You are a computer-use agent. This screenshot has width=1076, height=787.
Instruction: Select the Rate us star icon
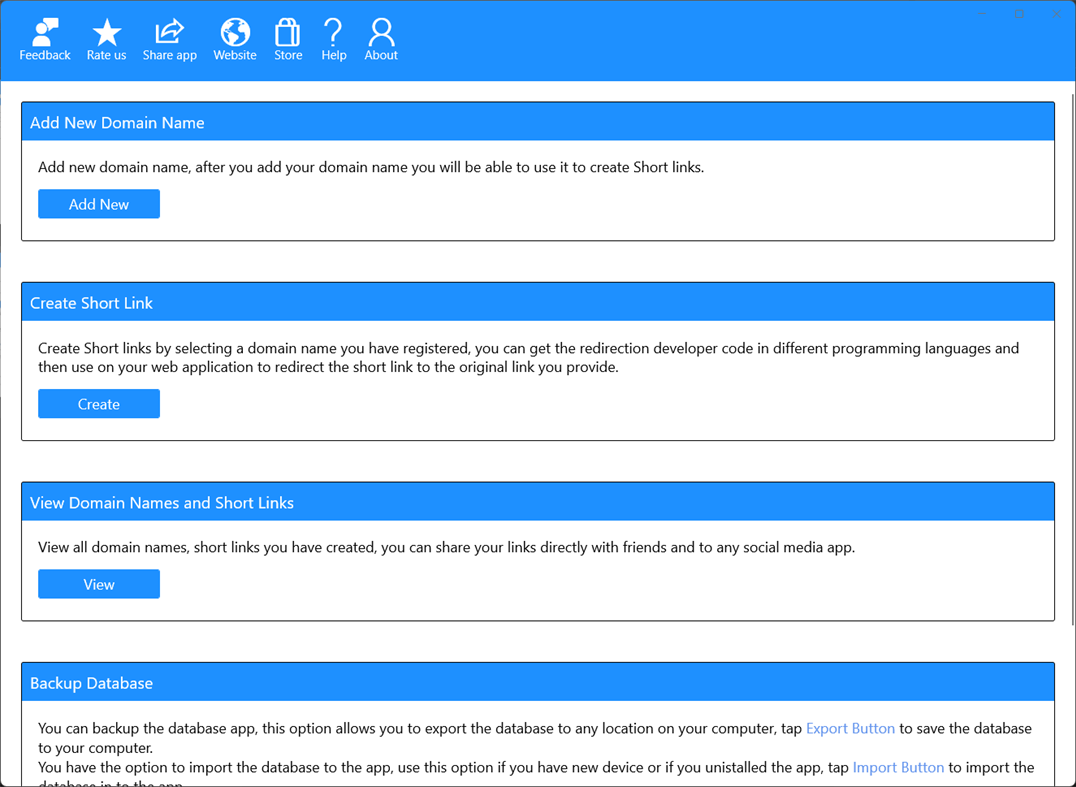tap(106, 38)
